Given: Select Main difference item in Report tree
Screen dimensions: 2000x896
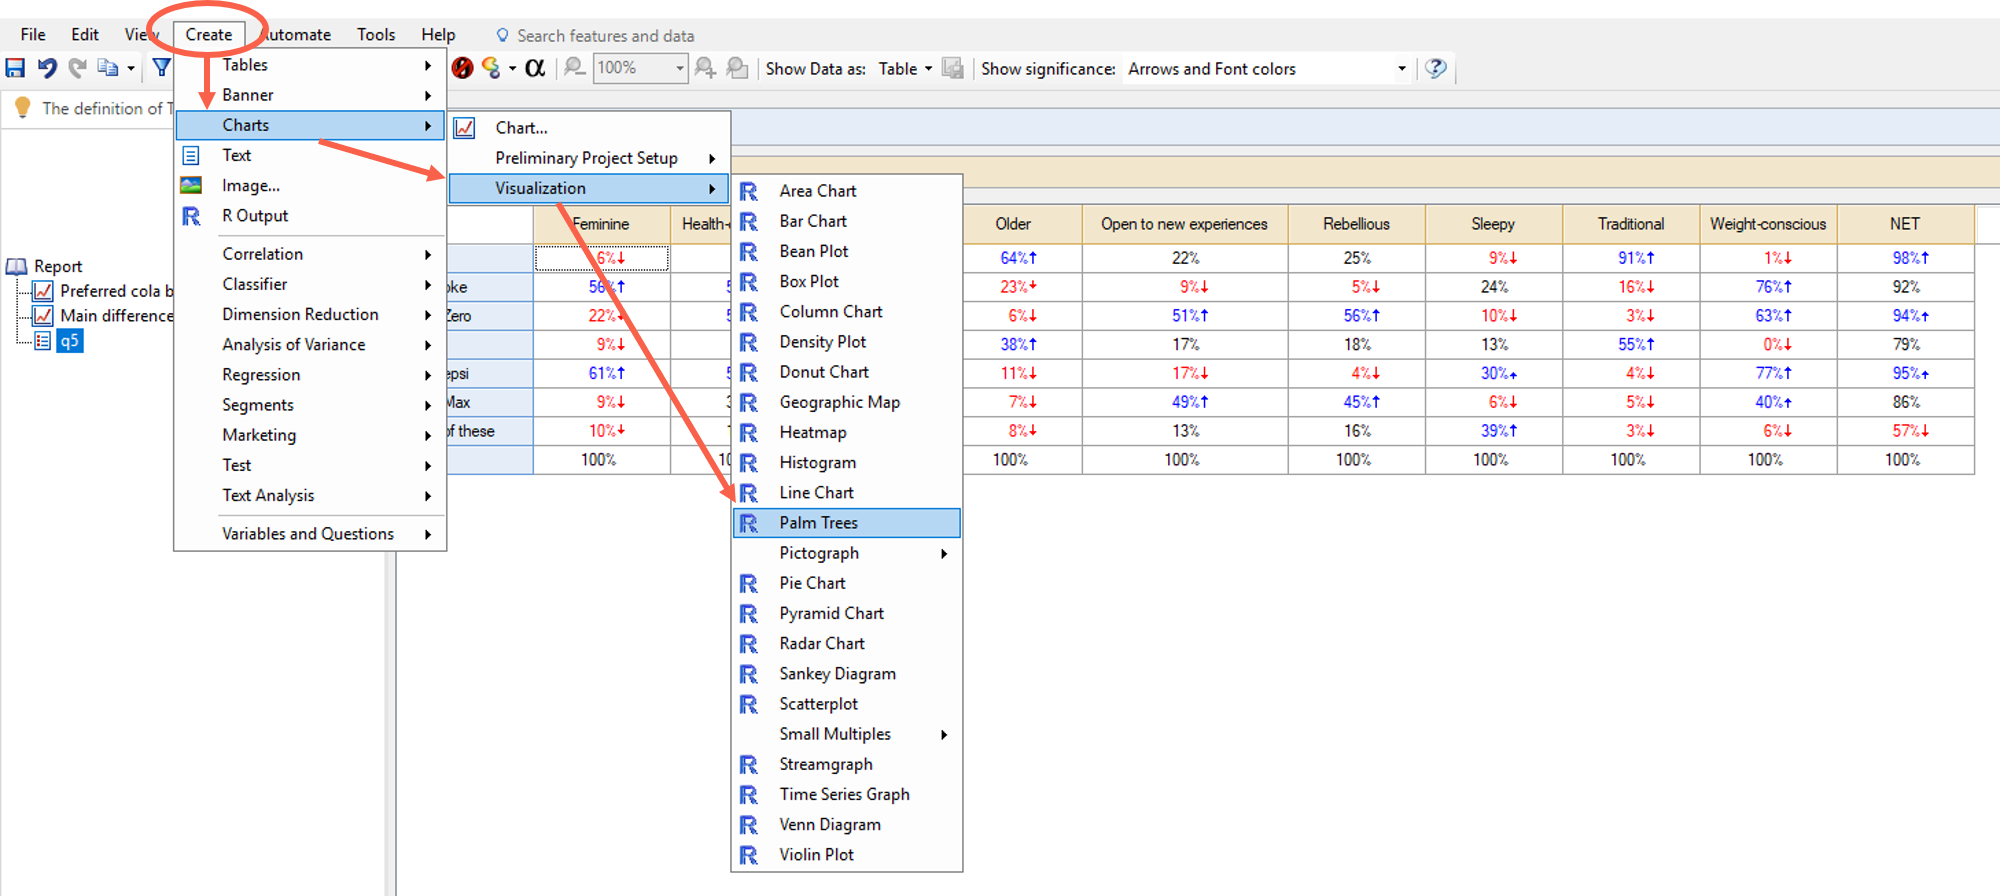Looking at the screenshot, I should click(116, 316).
